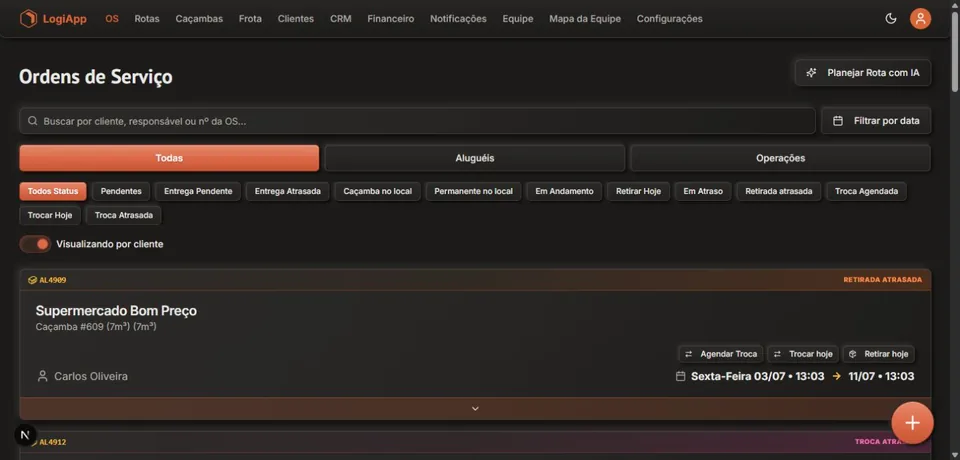Screen dimensions: 960x460
Task: Filter by Trocar Hoje chip
Action: point(50,216)
